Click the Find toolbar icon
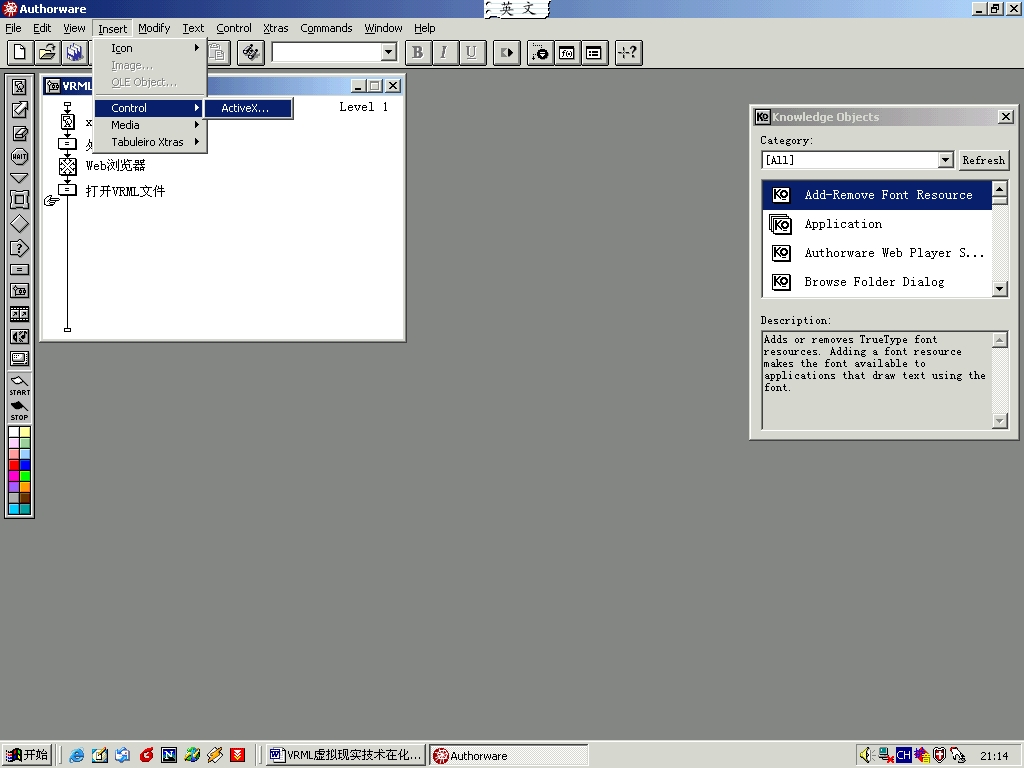1024x768 pixels. pos(250,53)
